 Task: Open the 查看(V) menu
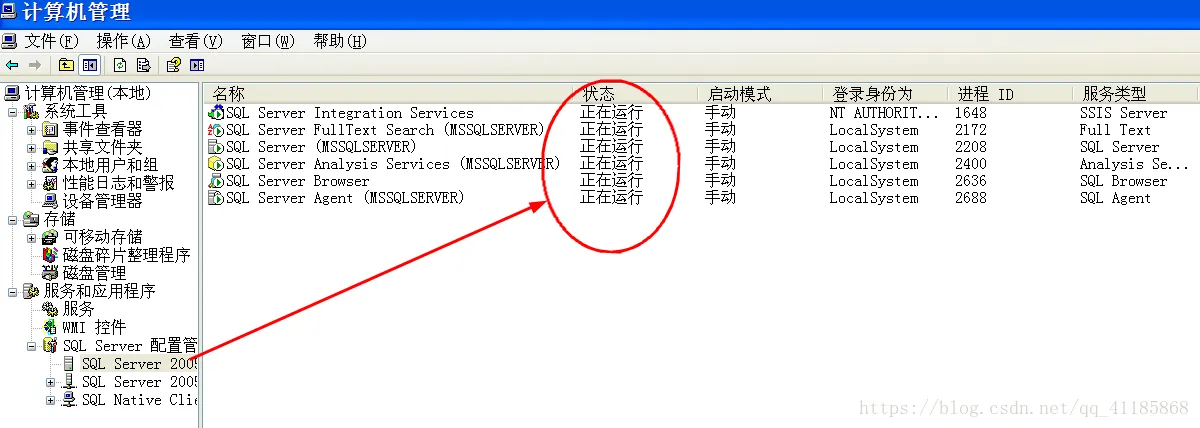point(196,41)
